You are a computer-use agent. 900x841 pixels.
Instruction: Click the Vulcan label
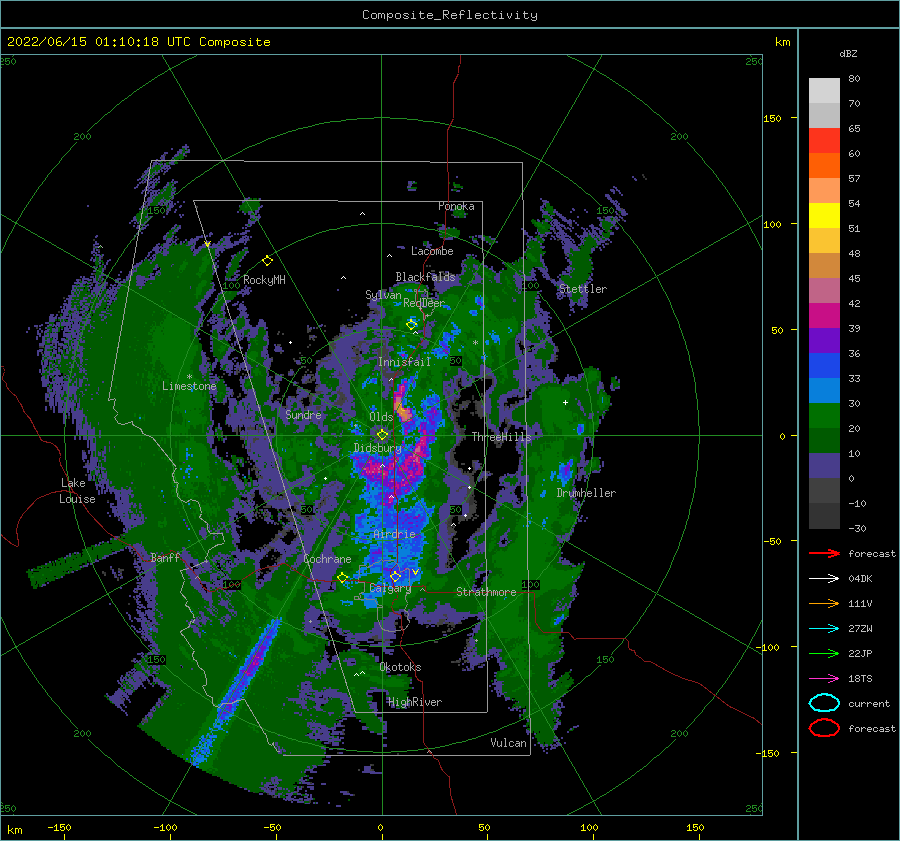point(508,743)
